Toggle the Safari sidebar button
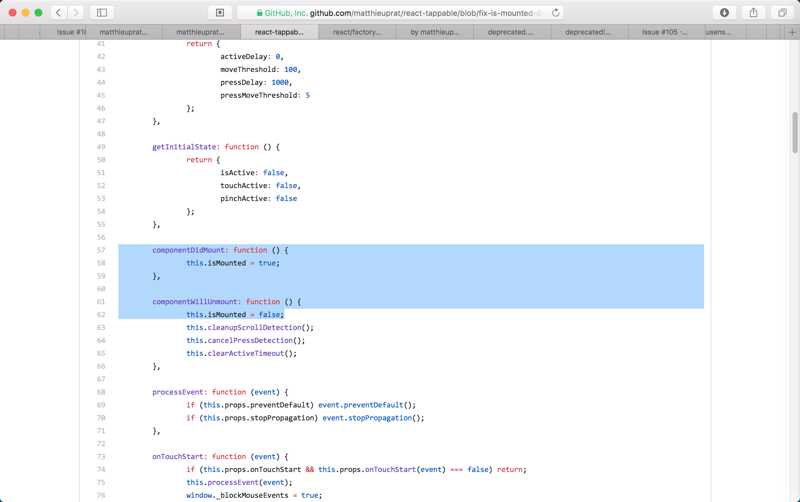This screenshot has height=502, width=800. point(102,13)
